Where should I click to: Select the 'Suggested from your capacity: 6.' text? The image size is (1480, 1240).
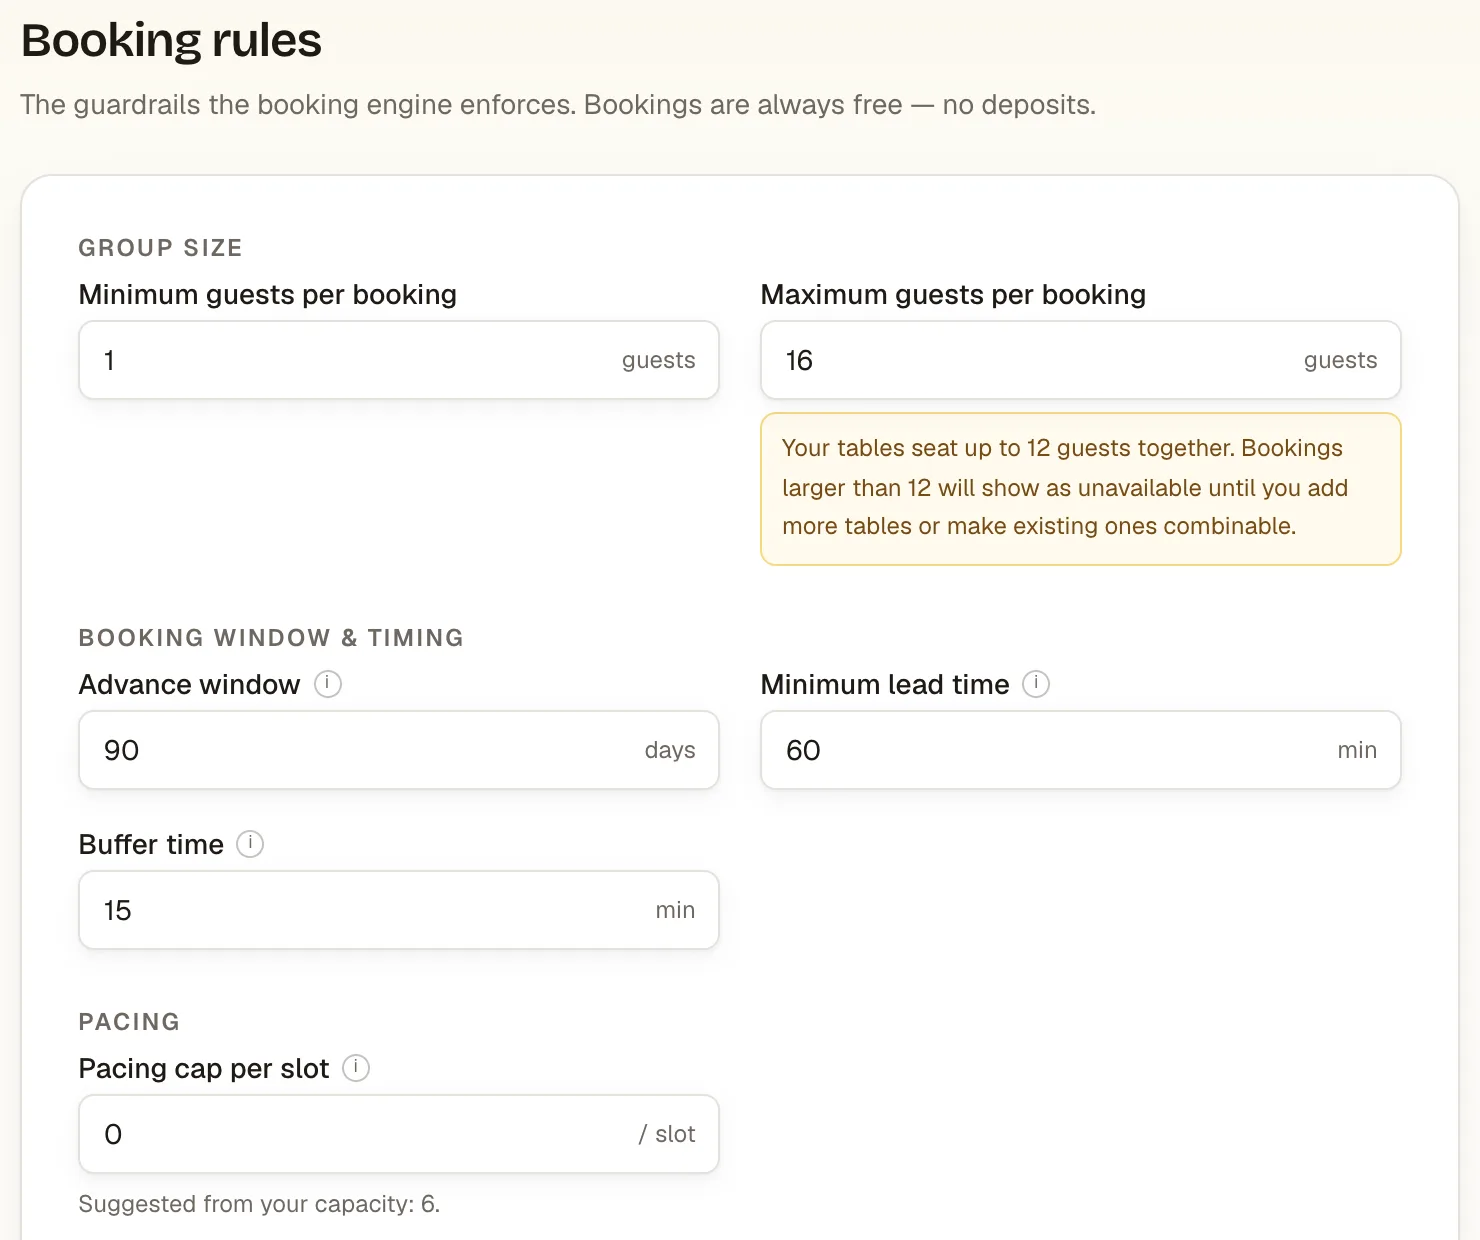259,1204
